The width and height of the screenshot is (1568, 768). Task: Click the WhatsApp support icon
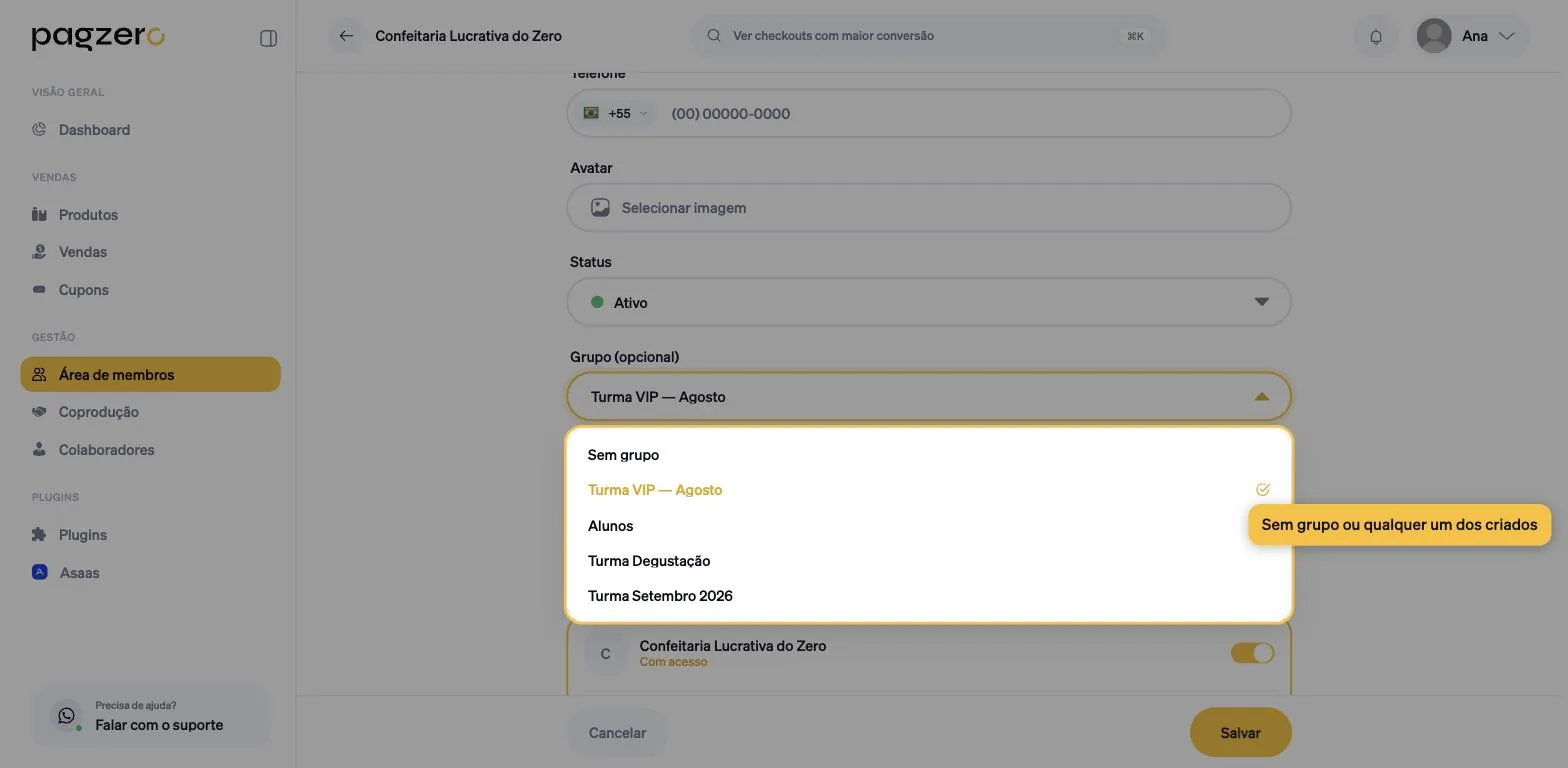click(x=66, y=715)
